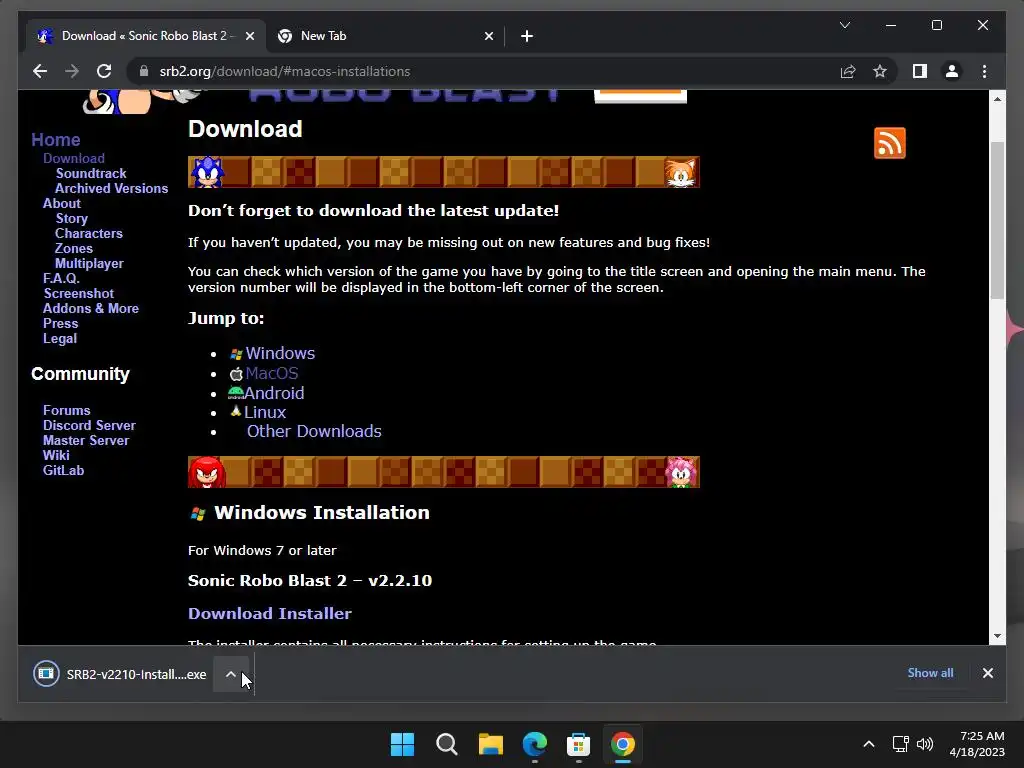Reload the current page
The width and height of the screenshot is (1024, 768).
tap(104, 71)
